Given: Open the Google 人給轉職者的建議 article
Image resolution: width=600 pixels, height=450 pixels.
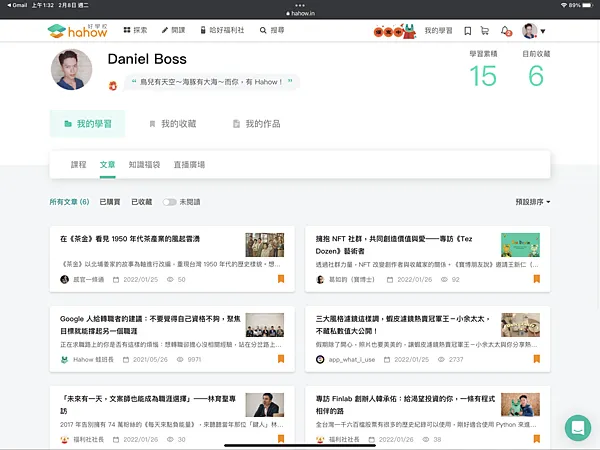Looking at the screenshot, I should click(x=150, y=325).
